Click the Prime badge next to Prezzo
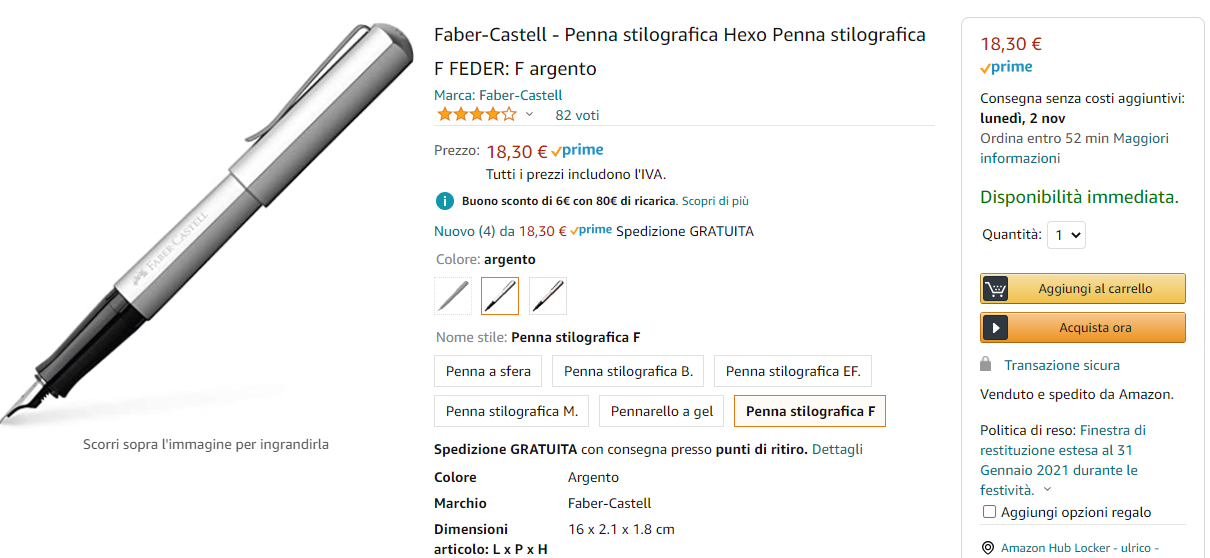Image resolution: width=1210 pixels, height=558 pixels. (x=577, y=151)
